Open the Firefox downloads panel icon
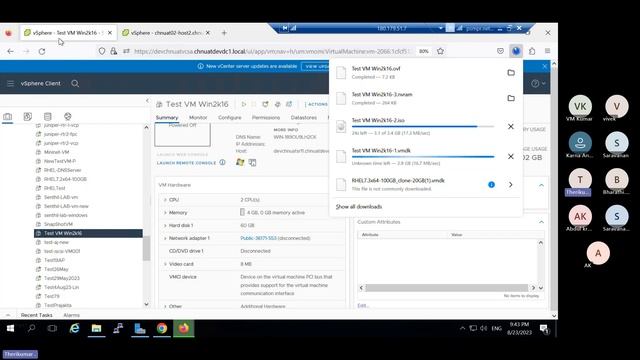Screen dimensions: 640x360 click(x=516, y=51)
